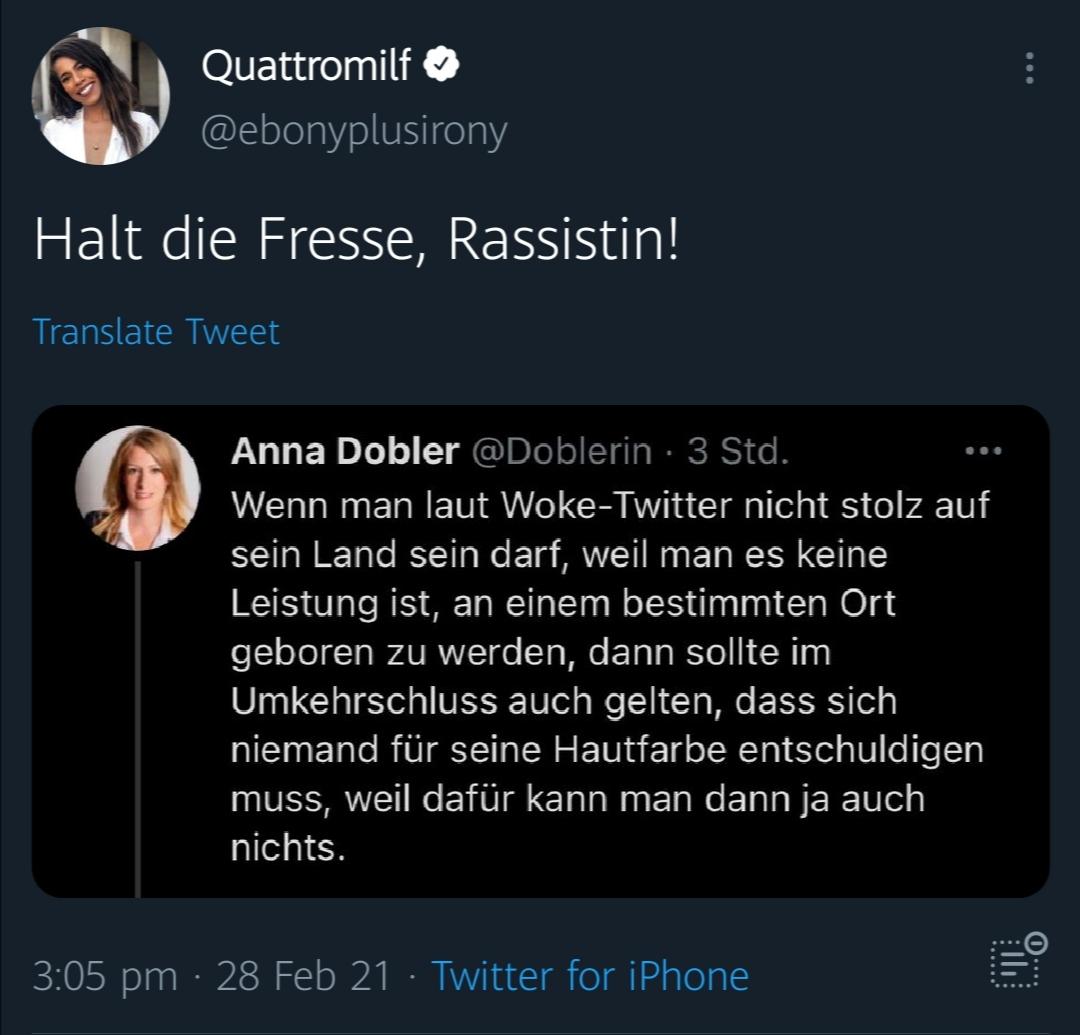
Task: Click the verified badge next to Quattromilf
Action: tap(441, 64)
